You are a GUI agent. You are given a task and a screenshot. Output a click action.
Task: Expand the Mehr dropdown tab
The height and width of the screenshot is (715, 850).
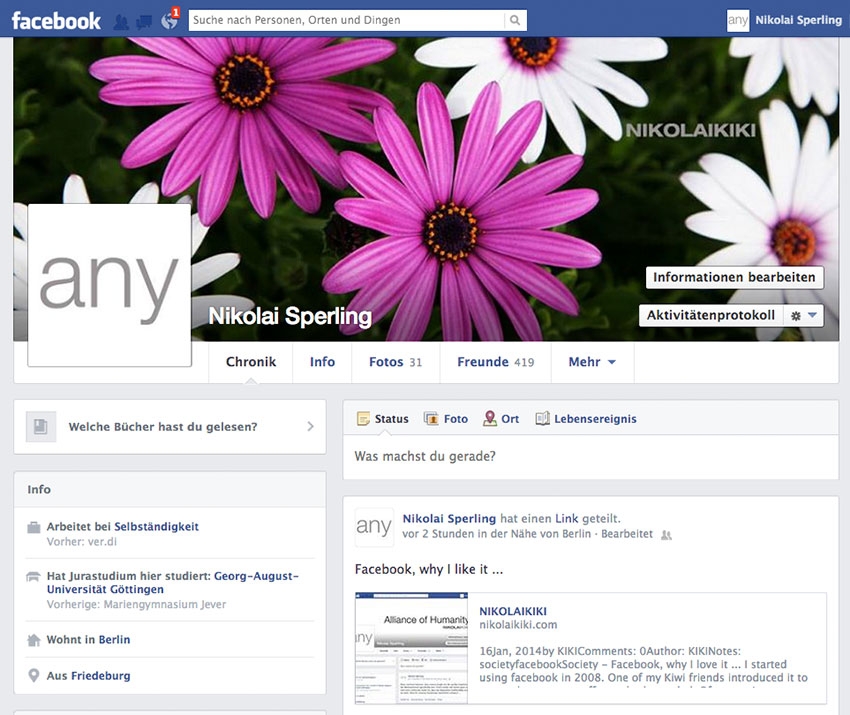(592, 362)
